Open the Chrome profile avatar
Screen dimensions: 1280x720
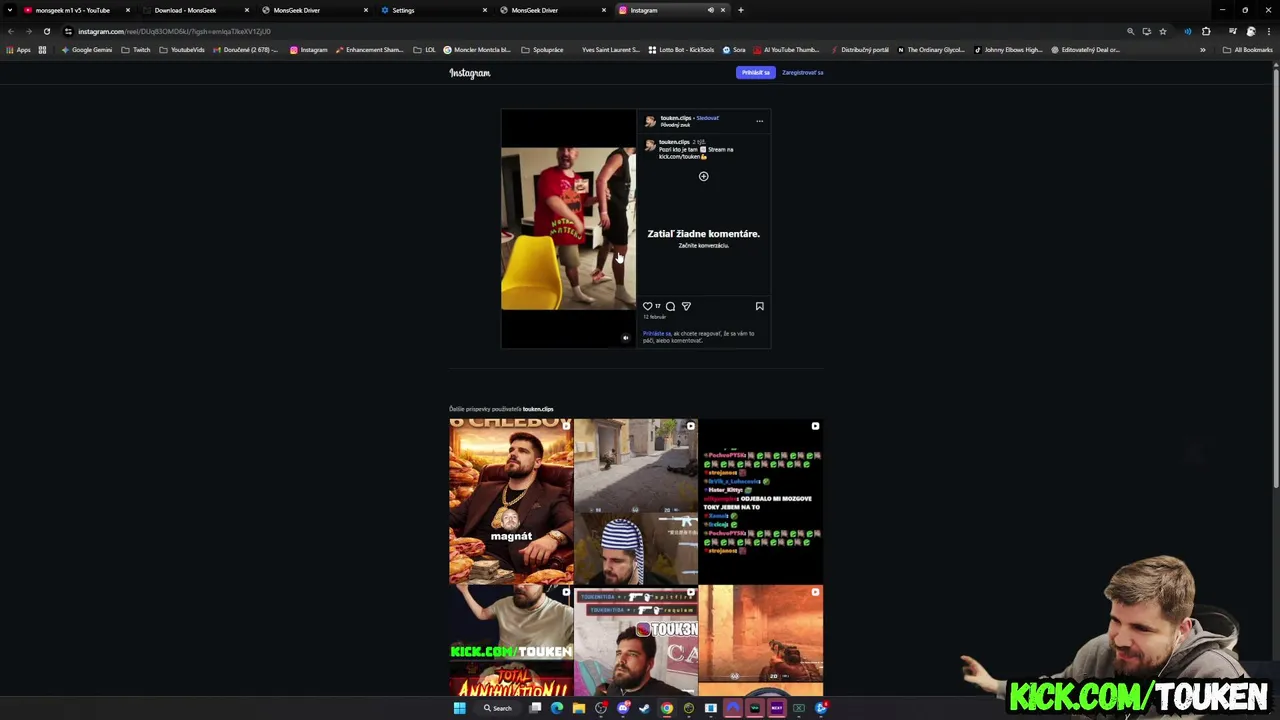1250,31
